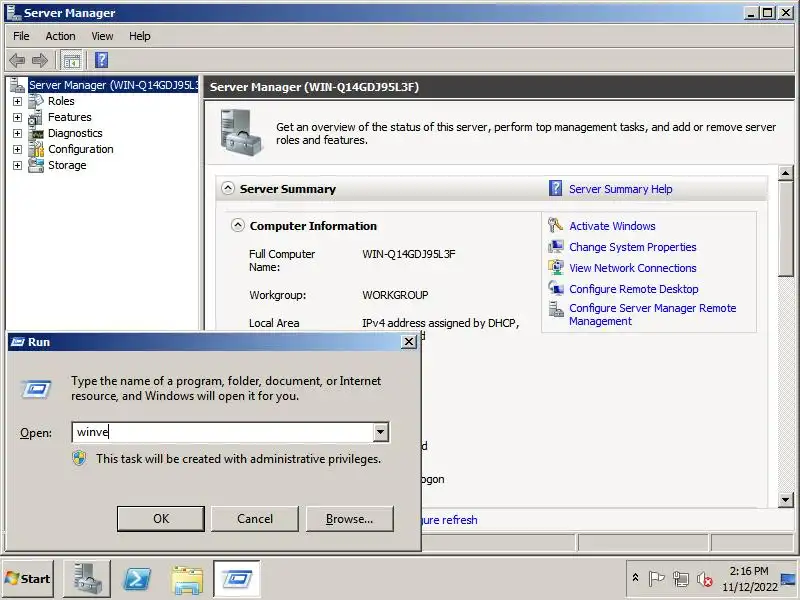Click the Change System Properties link

pyautogui.click(x=633, y=247)
